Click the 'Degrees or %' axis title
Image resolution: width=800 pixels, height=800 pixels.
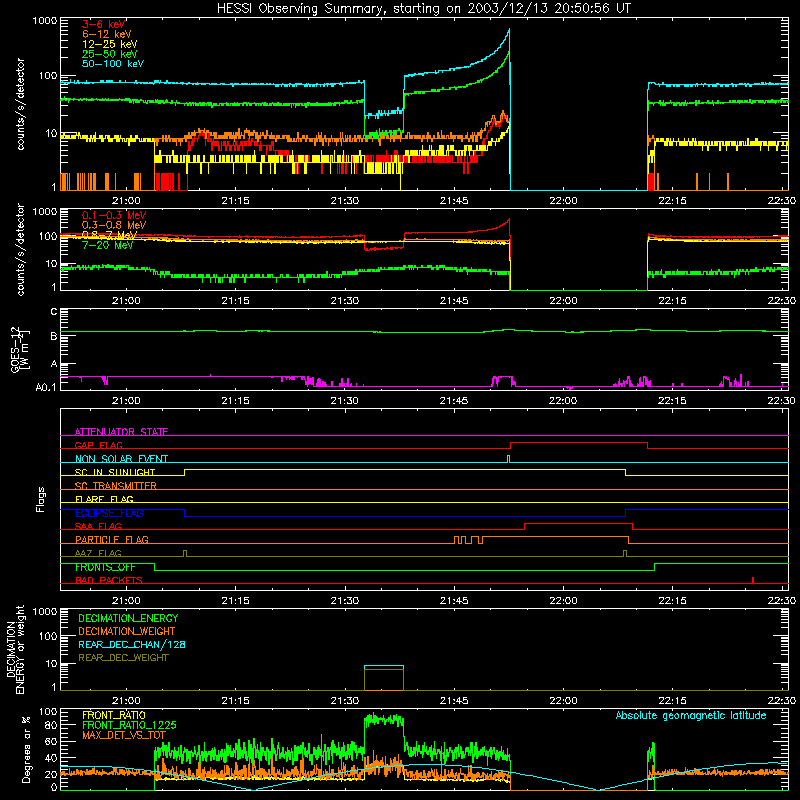point(26,749)
